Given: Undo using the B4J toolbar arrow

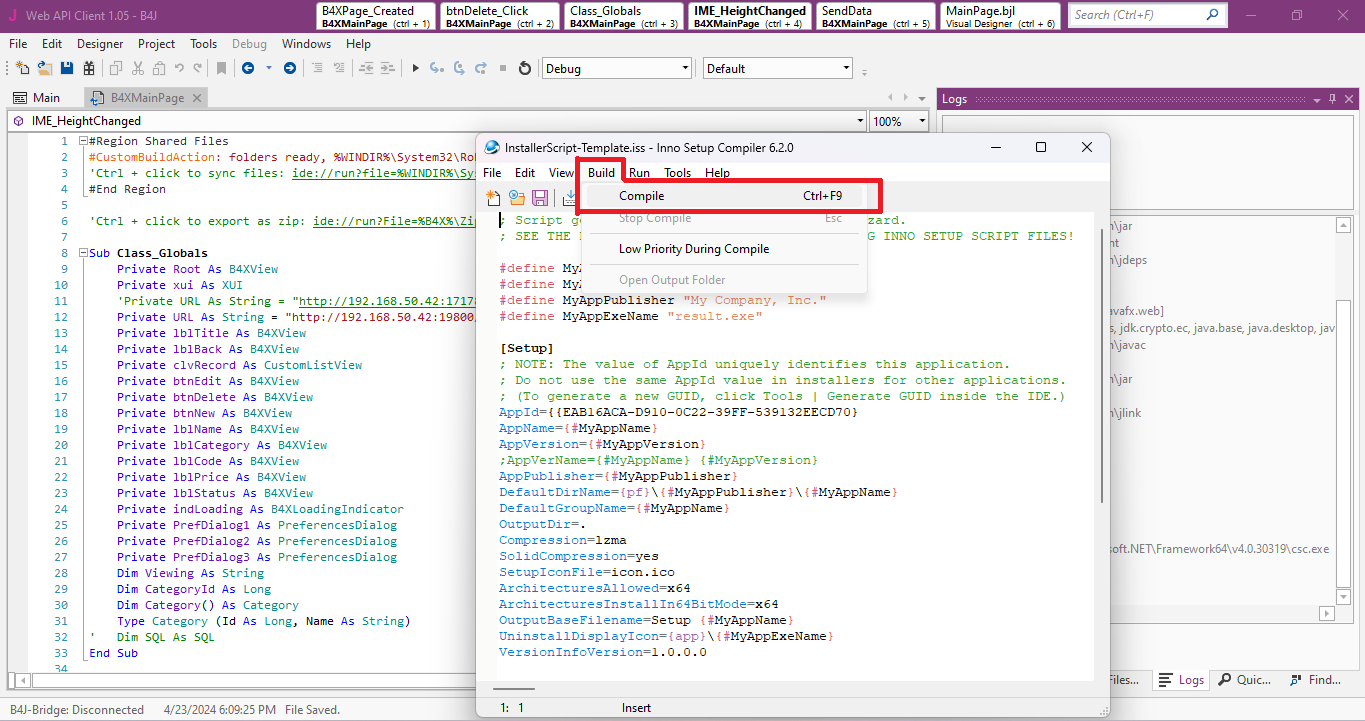Looking at the screenshot, I should [x=179, y=68].
